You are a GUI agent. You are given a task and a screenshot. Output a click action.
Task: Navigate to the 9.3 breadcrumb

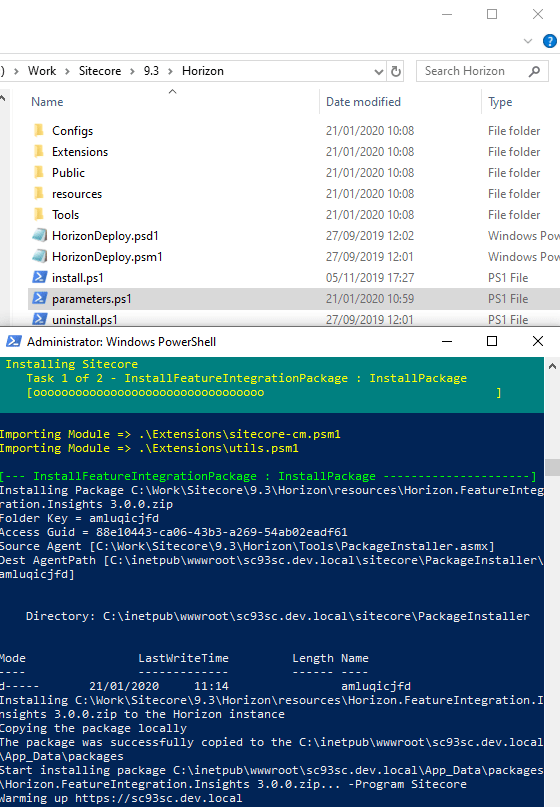(151, 71)
